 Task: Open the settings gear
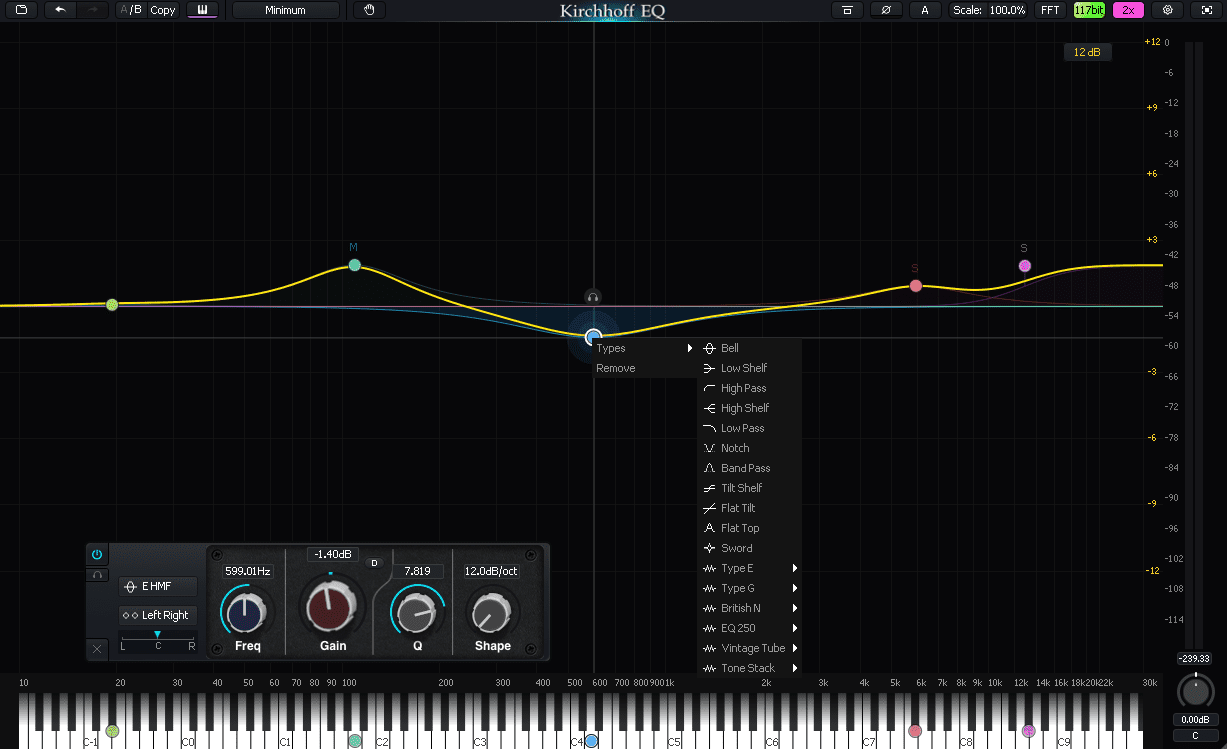coord(1167,10)
